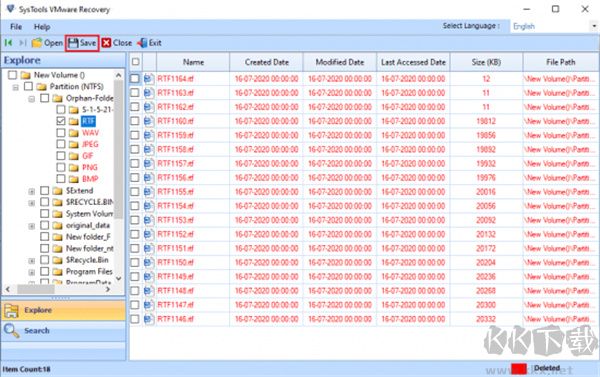This screenshot has height=377, width=600.
Task: Check the box for RTF1152.rtf row
Action: click(x=135, y=234)
